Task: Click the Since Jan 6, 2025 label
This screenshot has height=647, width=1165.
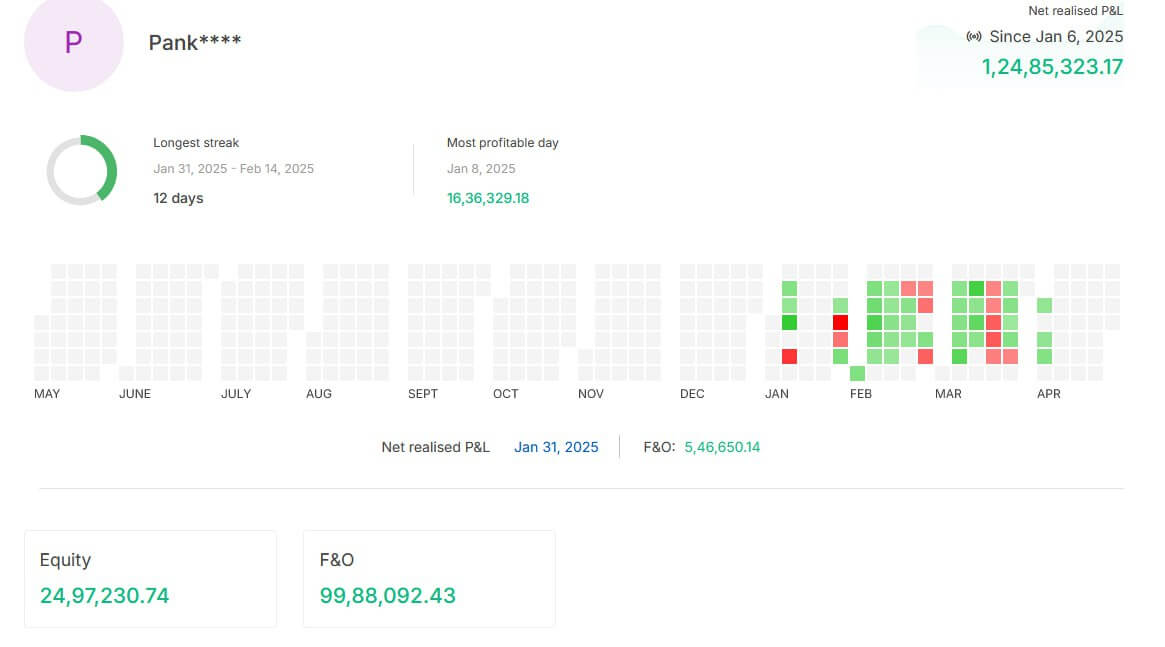Action: point(1056,36)
